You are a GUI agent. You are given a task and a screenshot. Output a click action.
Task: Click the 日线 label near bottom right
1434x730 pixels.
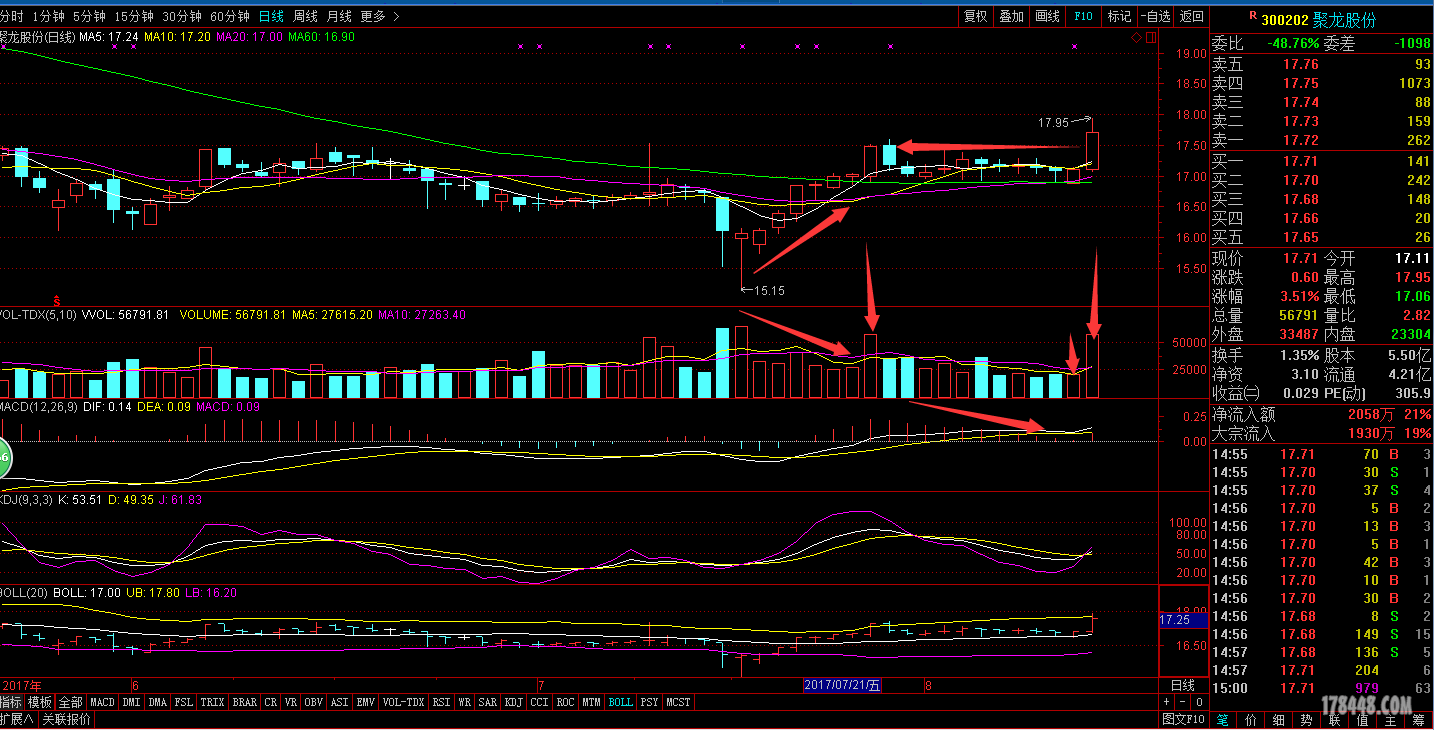pyautogui.click(x=1183, y=686)
